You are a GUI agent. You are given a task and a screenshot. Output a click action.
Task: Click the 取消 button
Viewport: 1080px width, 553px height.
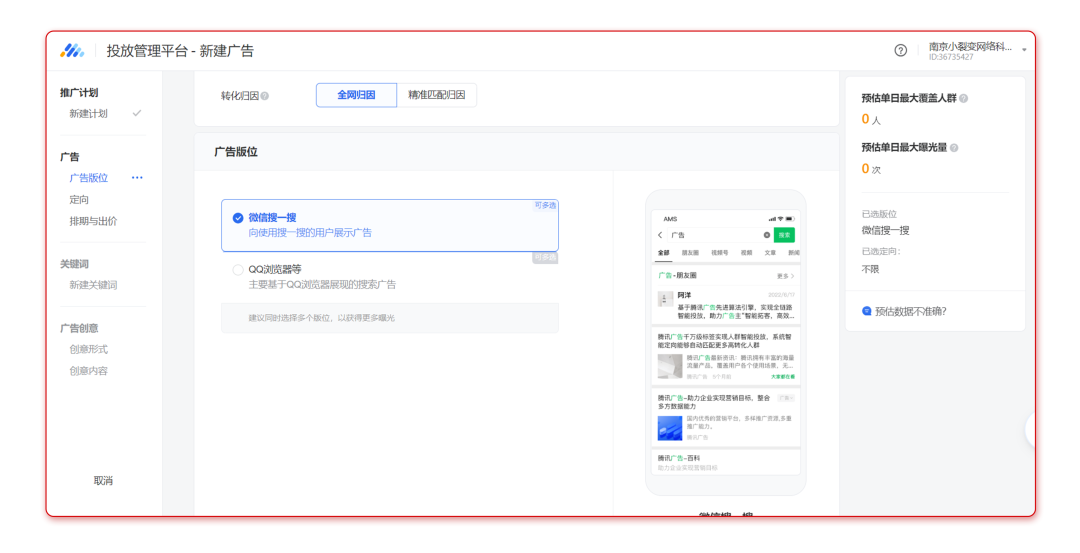pos(103,481)
